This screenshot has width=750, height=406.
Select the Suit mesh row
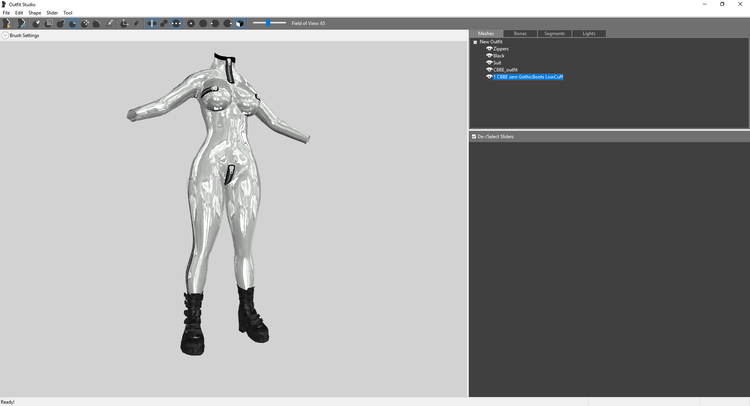point(497,63)
